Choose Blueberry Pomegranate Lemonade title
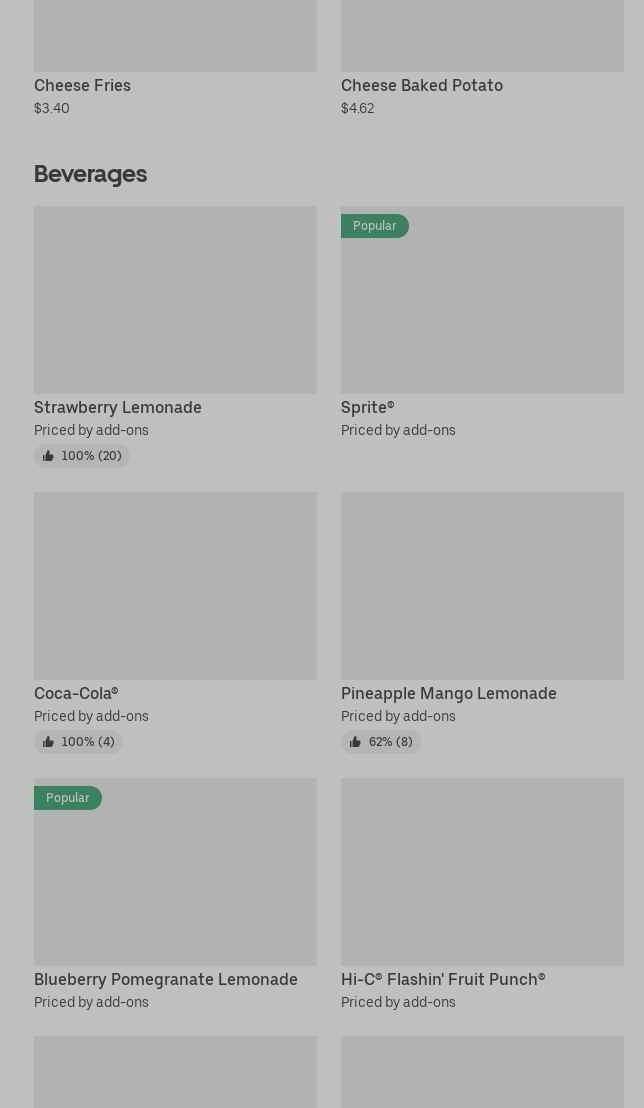The image size is (644, 1108). coord(166,980)
